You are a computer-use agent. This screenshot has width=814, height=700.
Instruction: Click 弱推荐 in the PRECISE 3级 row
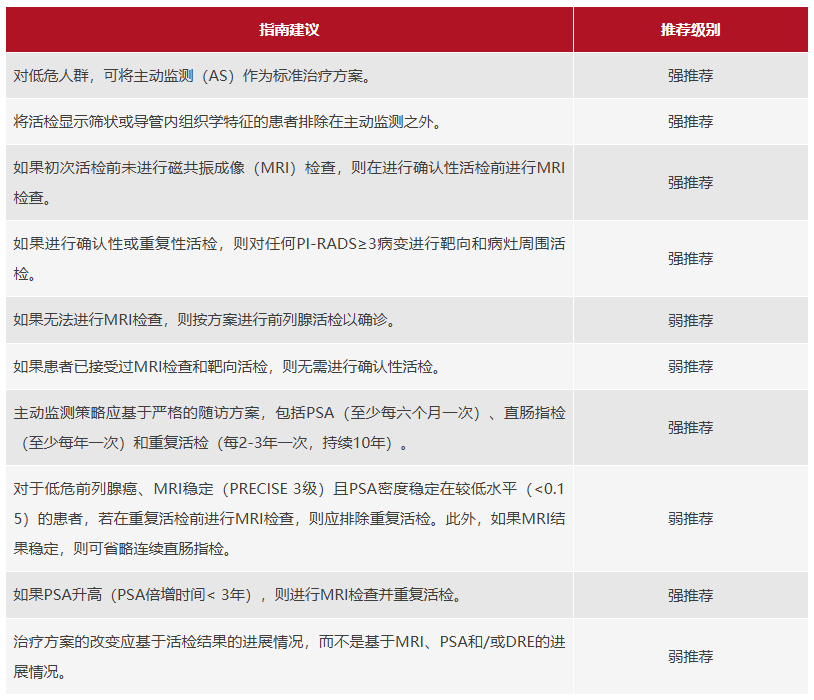[x=690, y=519]
